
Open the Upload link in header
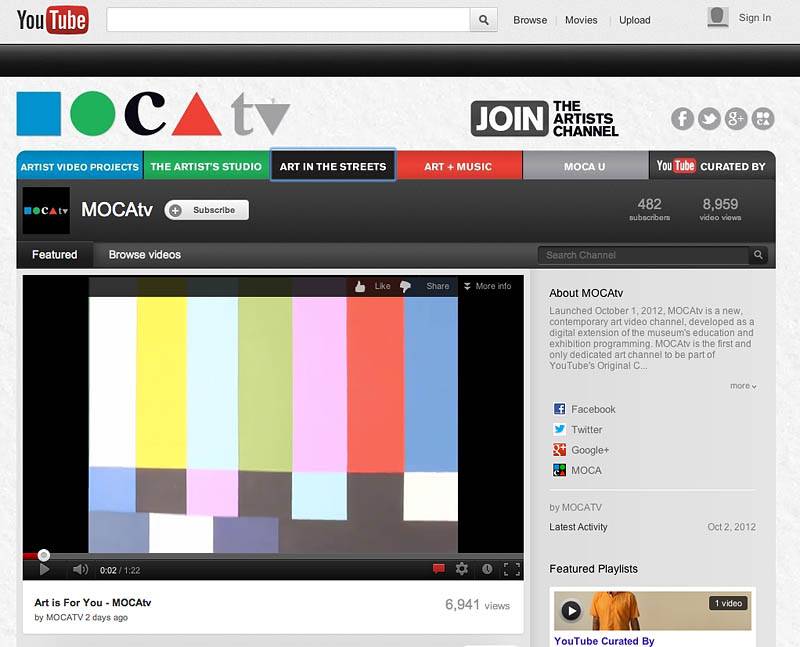pos(634,20)
